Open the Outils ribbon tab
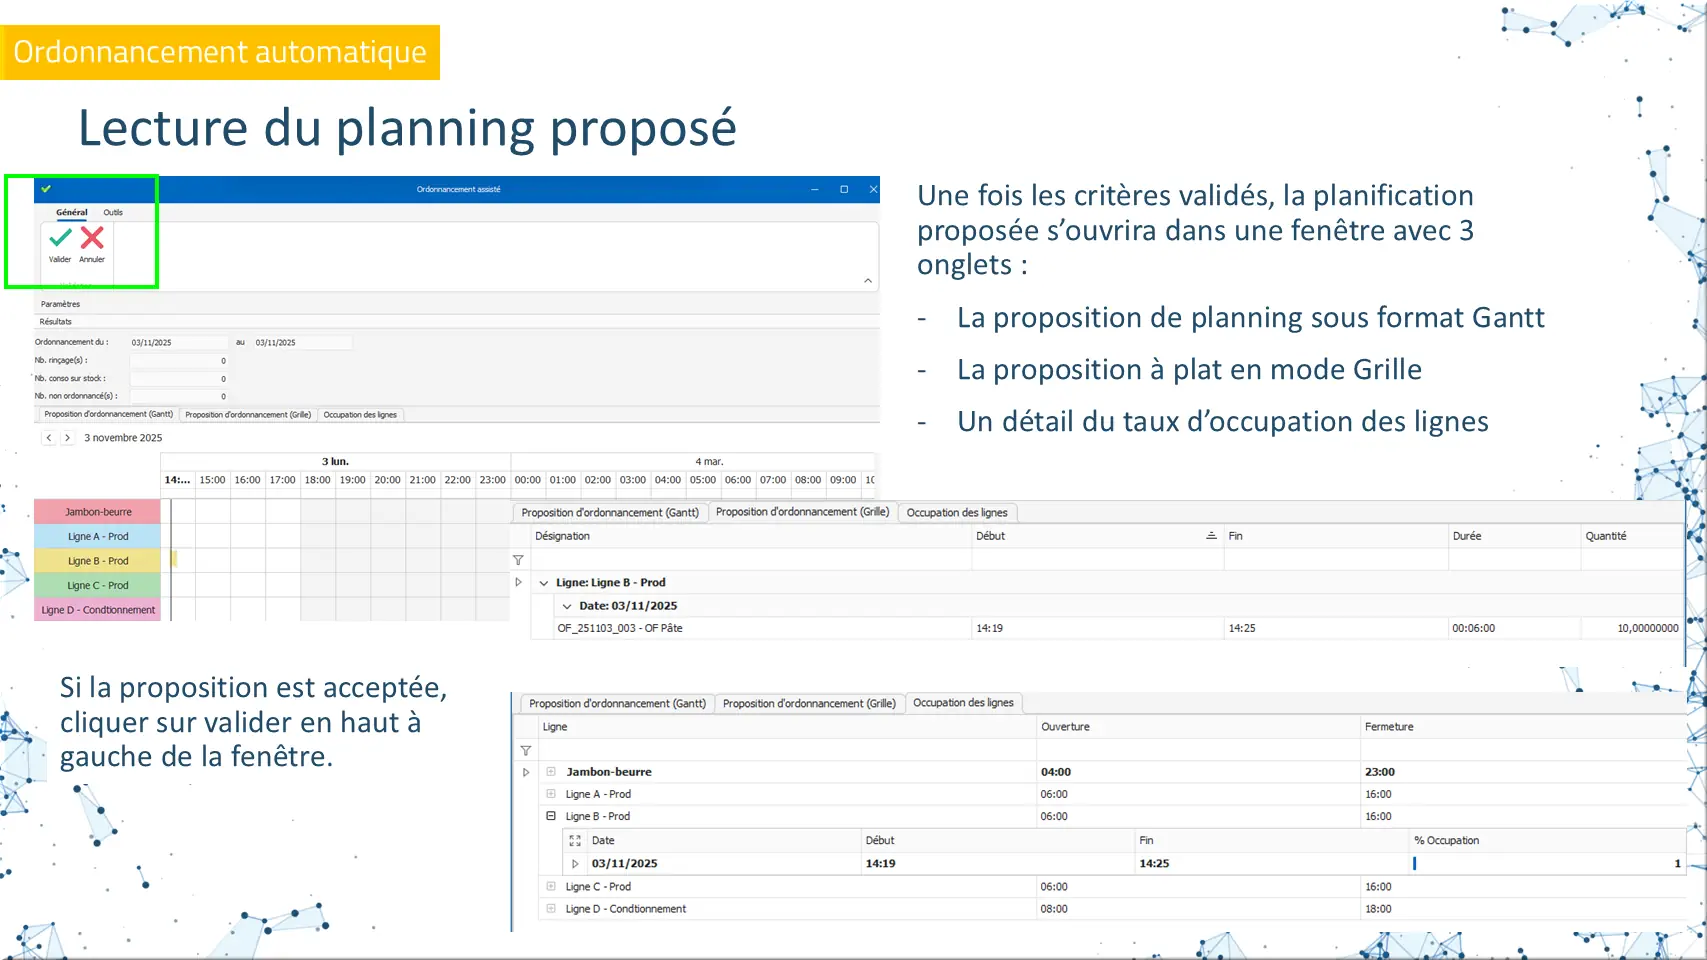The width and height of the screenshot is (1707, 960). [113, 212]
